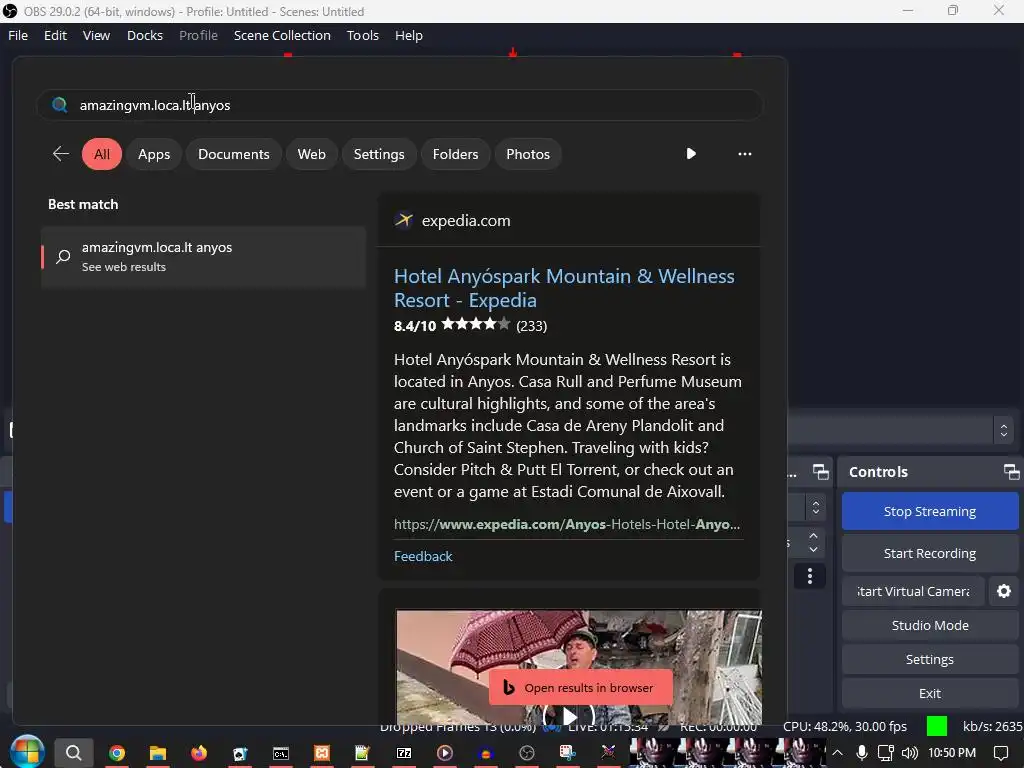Click the volume speaker icon in the system tray
This screenshot has height=768, width=1024.
tap(909, 753)
